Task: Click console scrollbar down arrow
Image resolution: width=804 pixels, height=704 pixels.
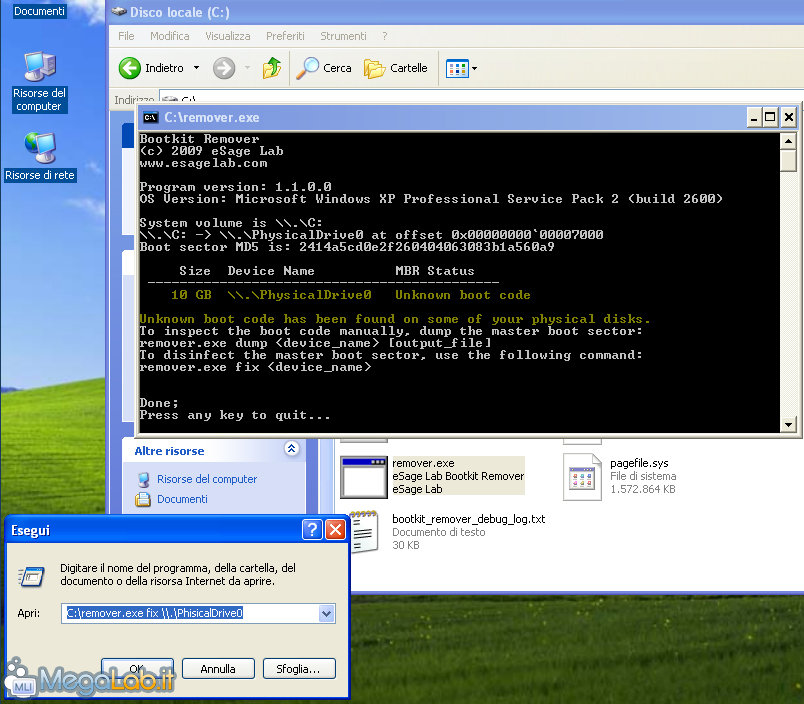Action: click(x=788, y=425)
